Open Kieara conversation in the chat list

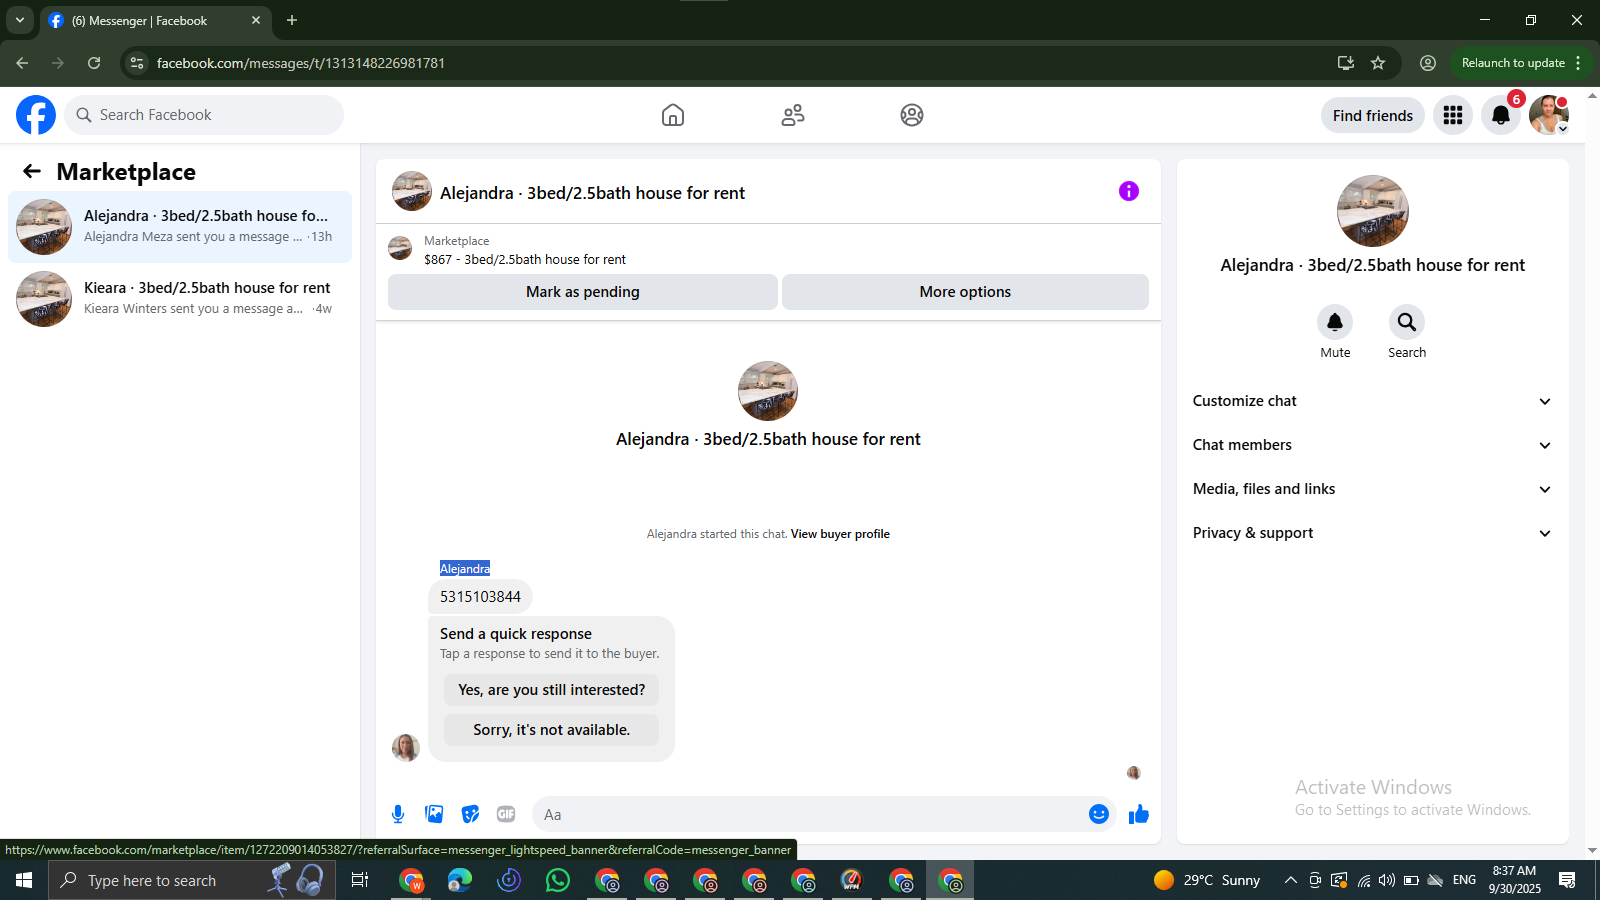180,299
